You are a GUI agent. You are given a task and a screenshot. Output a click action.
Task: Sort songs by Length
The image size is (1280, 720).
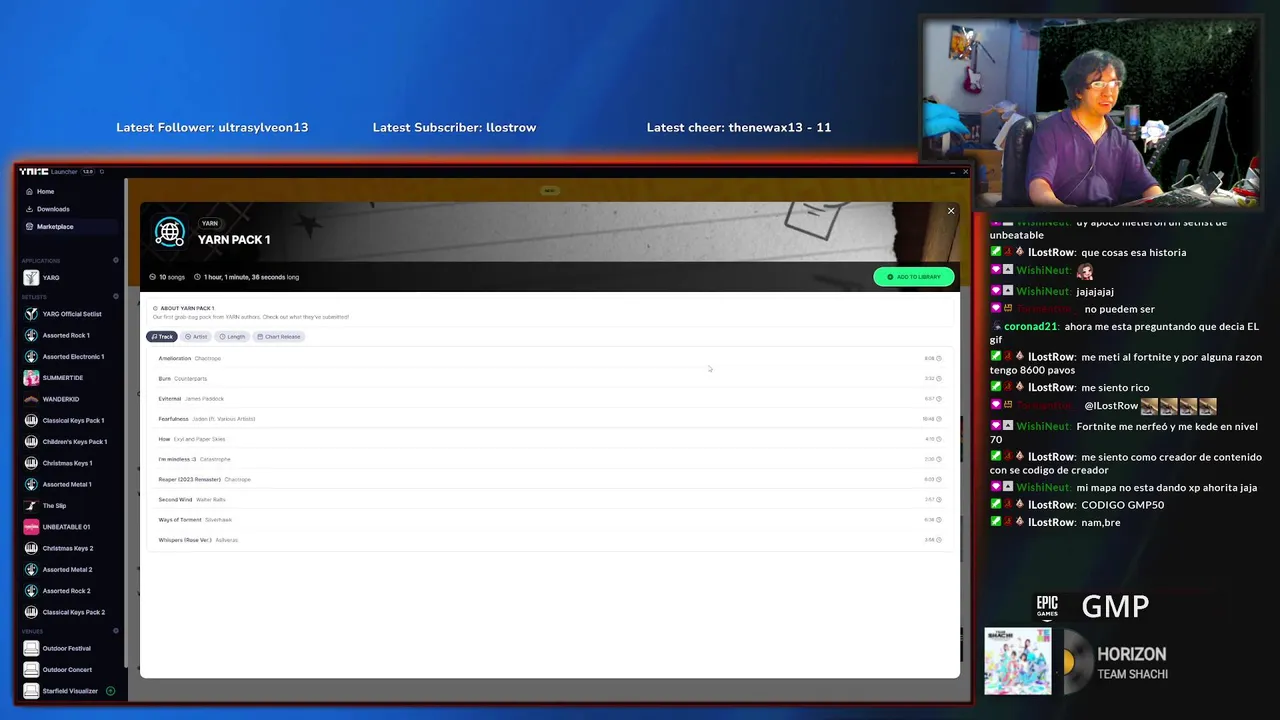click(x=232, y=337)
